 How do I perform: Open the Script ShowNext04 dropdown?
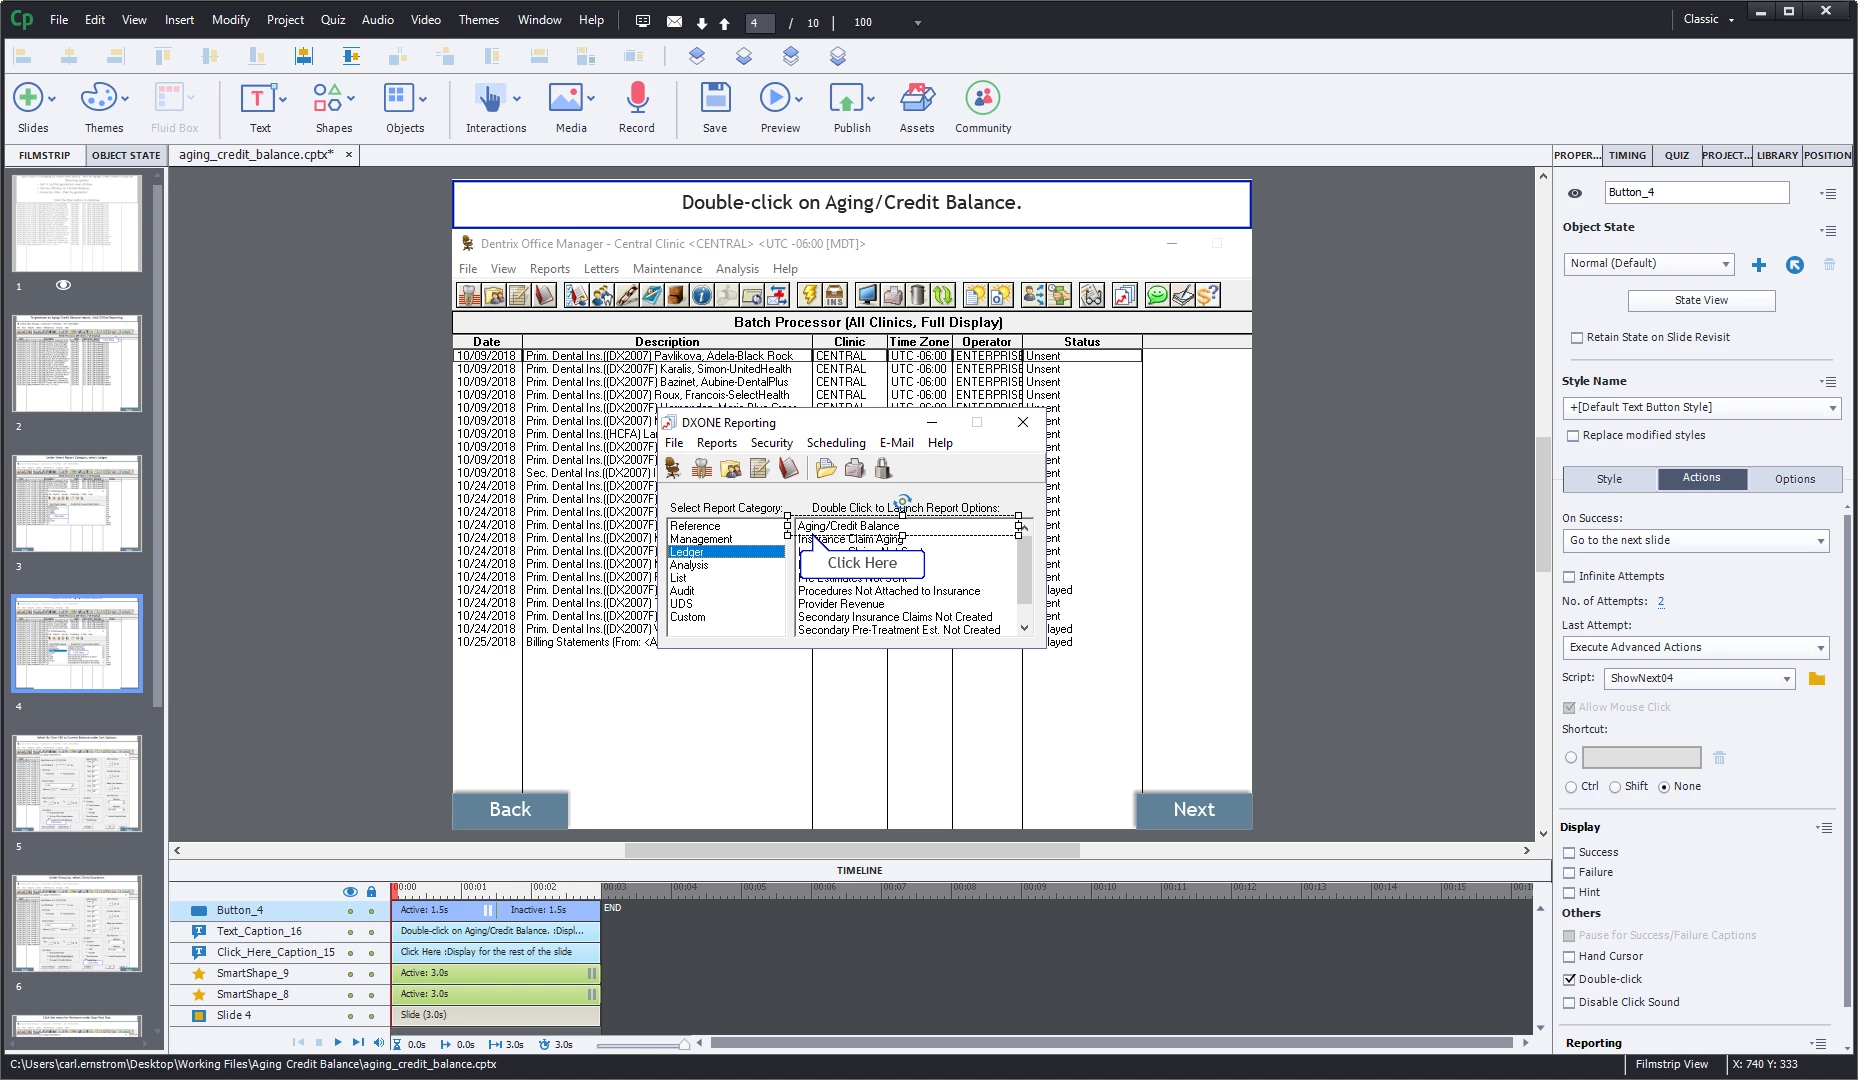click(x=1700, y=679)
